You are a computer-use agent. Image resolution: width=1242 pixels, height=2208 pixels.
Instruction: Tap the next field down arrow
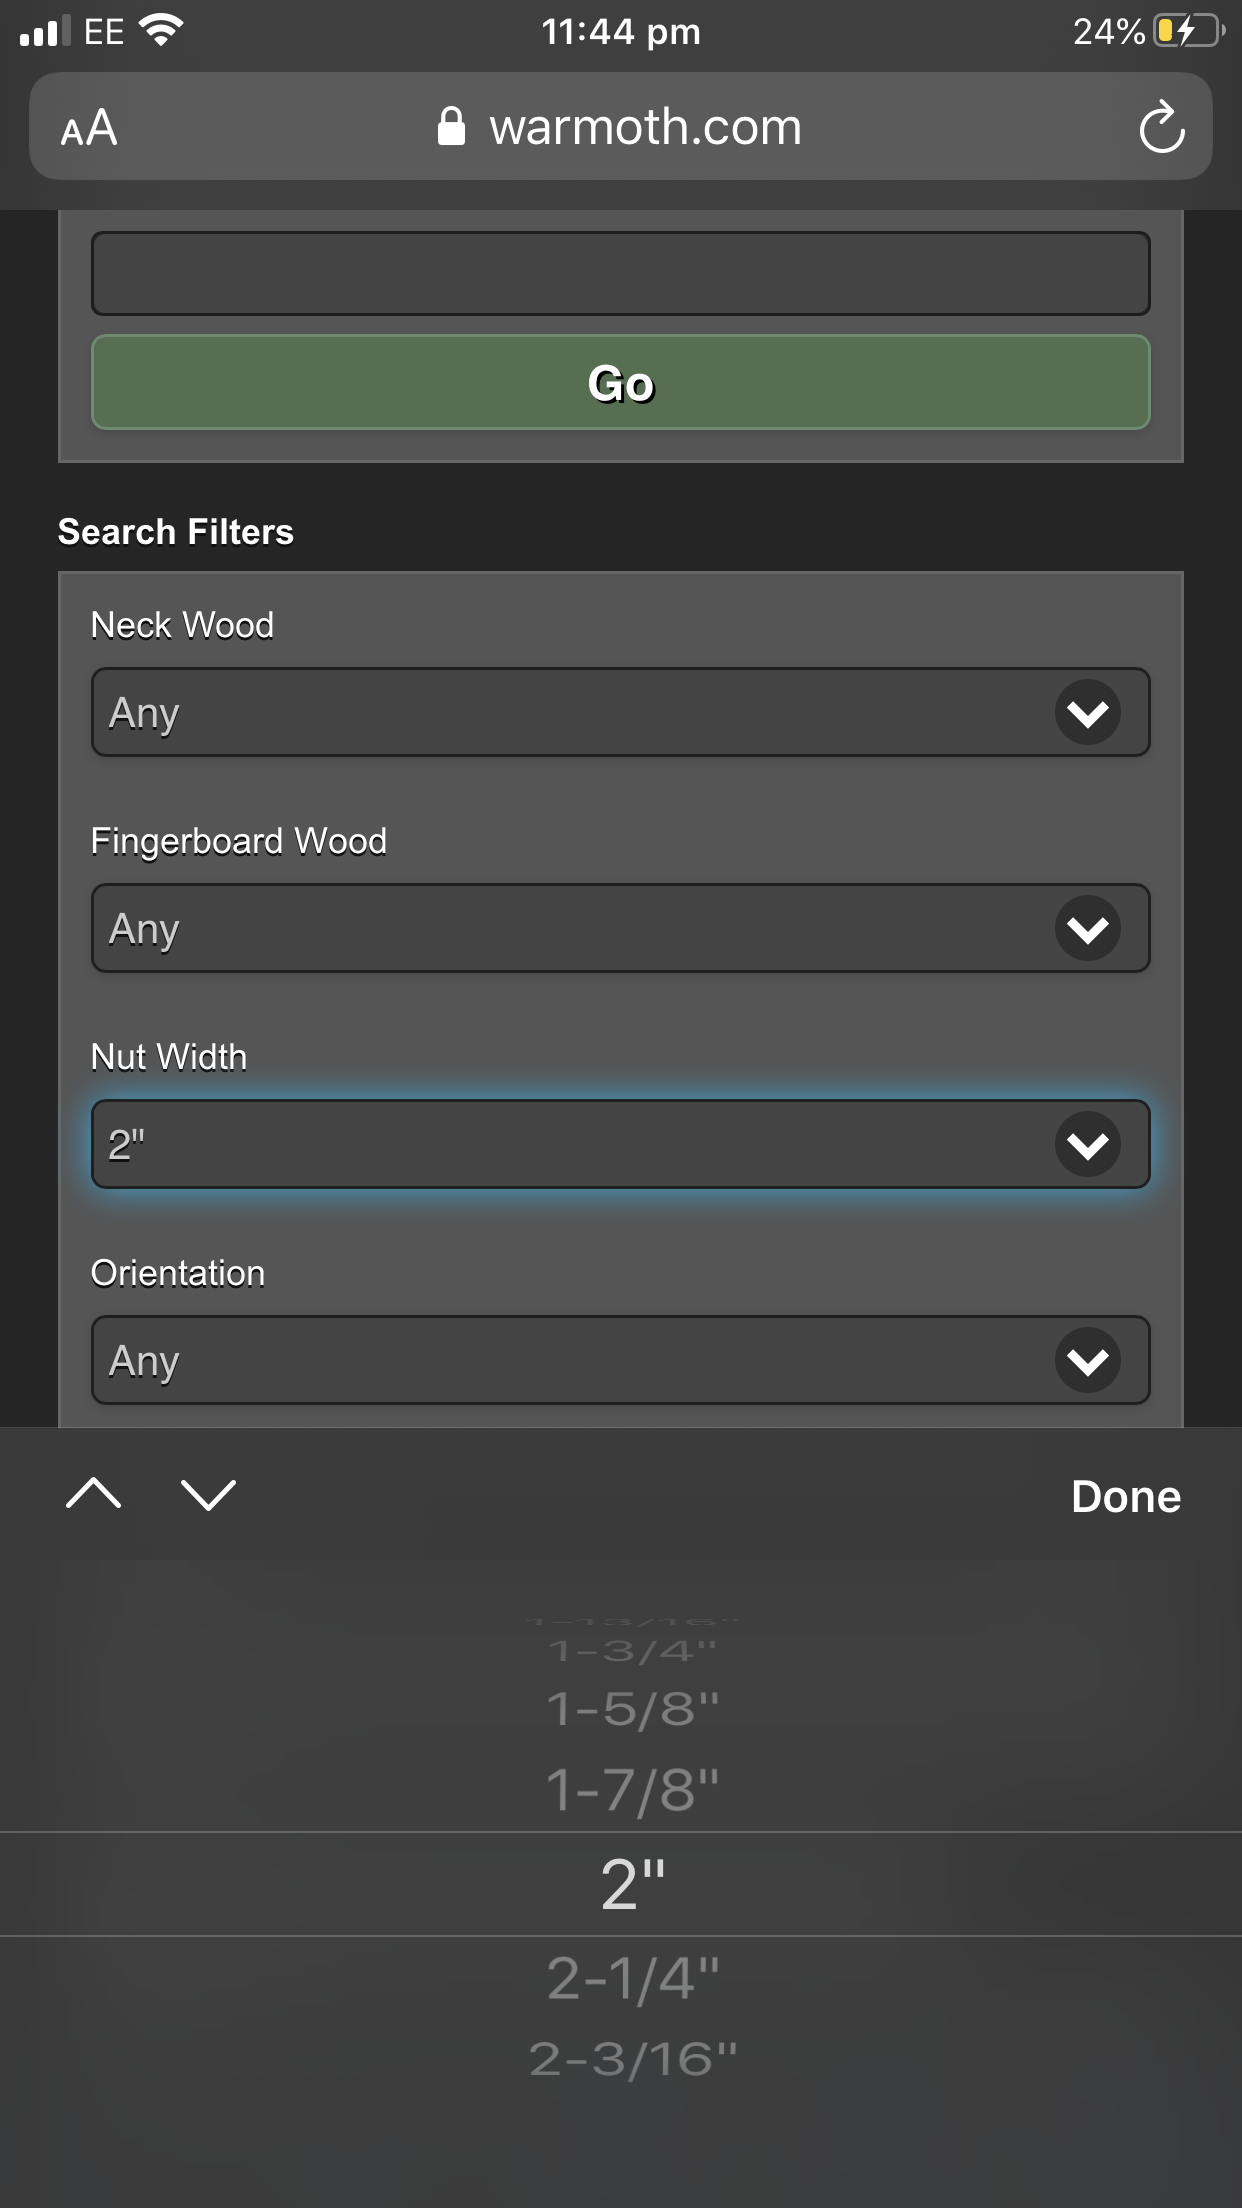208,1494
